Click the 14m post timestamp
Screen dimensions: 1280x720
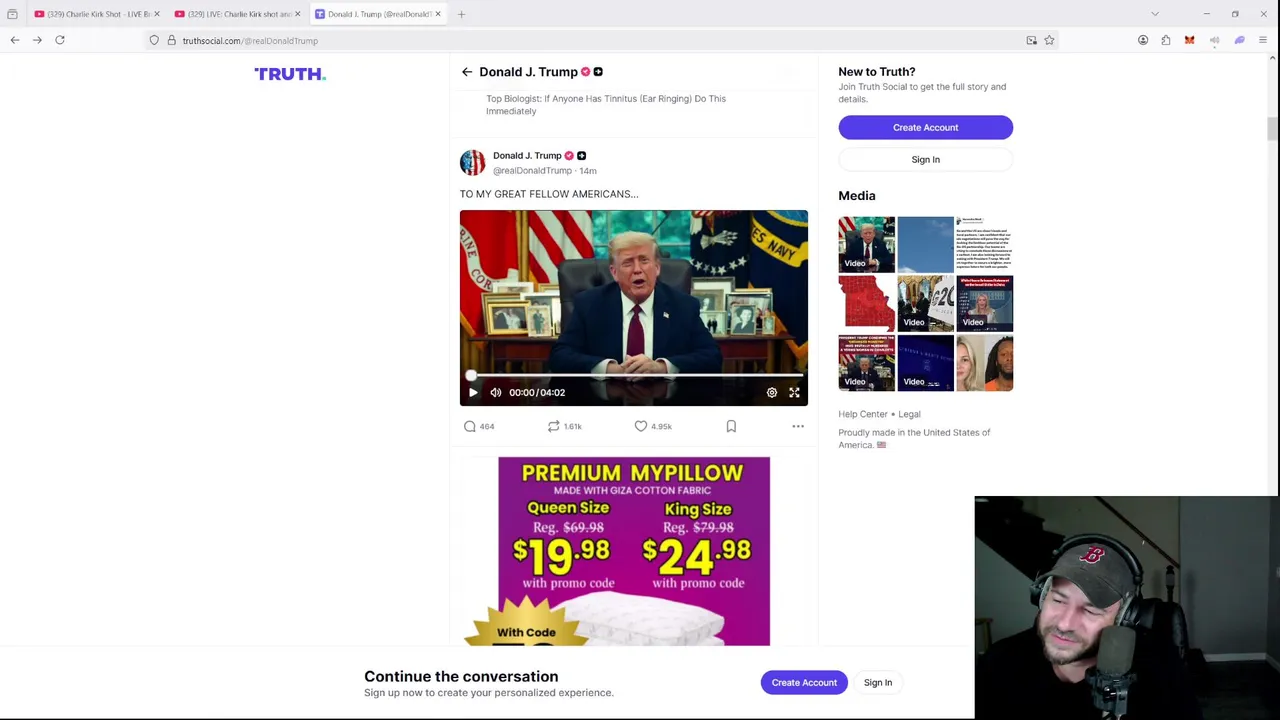pyautogui.click(x=588, y=171)
